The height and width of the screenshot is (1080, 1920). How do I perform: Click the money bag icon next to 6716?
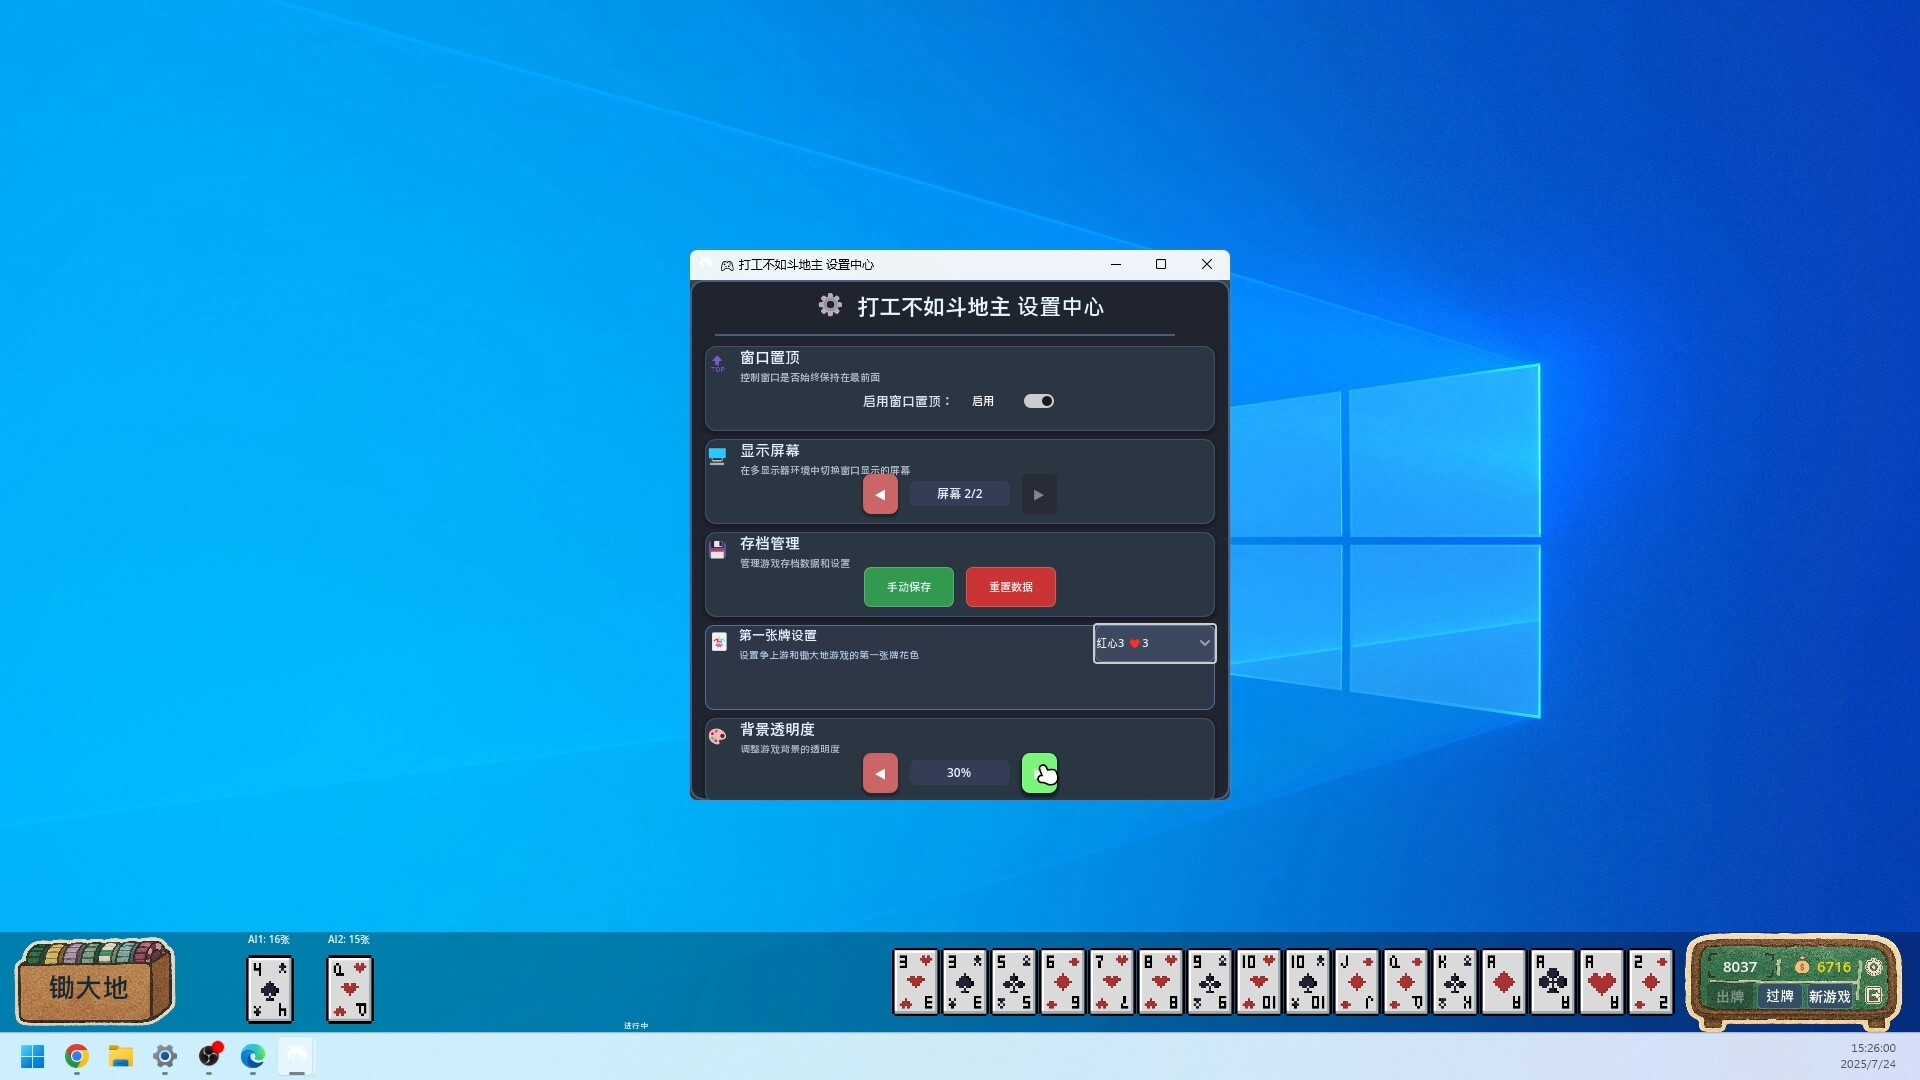click(x=1802, y=967)
